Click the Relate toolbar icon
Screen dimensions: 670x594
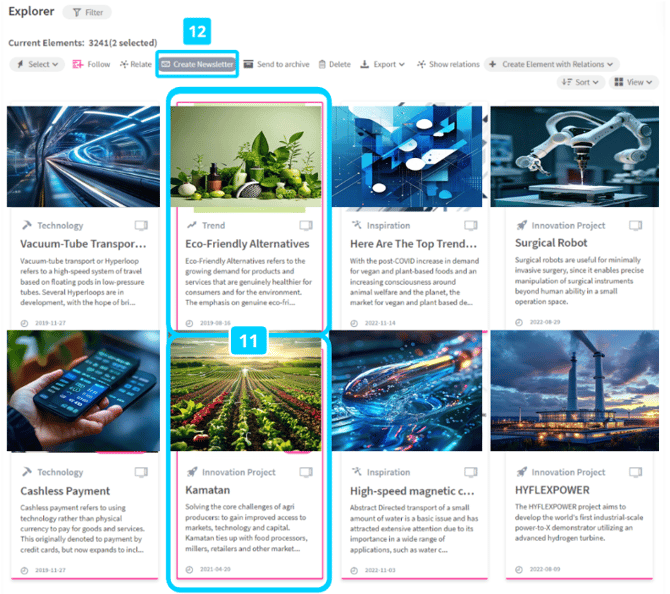click(x=124, y=64)
